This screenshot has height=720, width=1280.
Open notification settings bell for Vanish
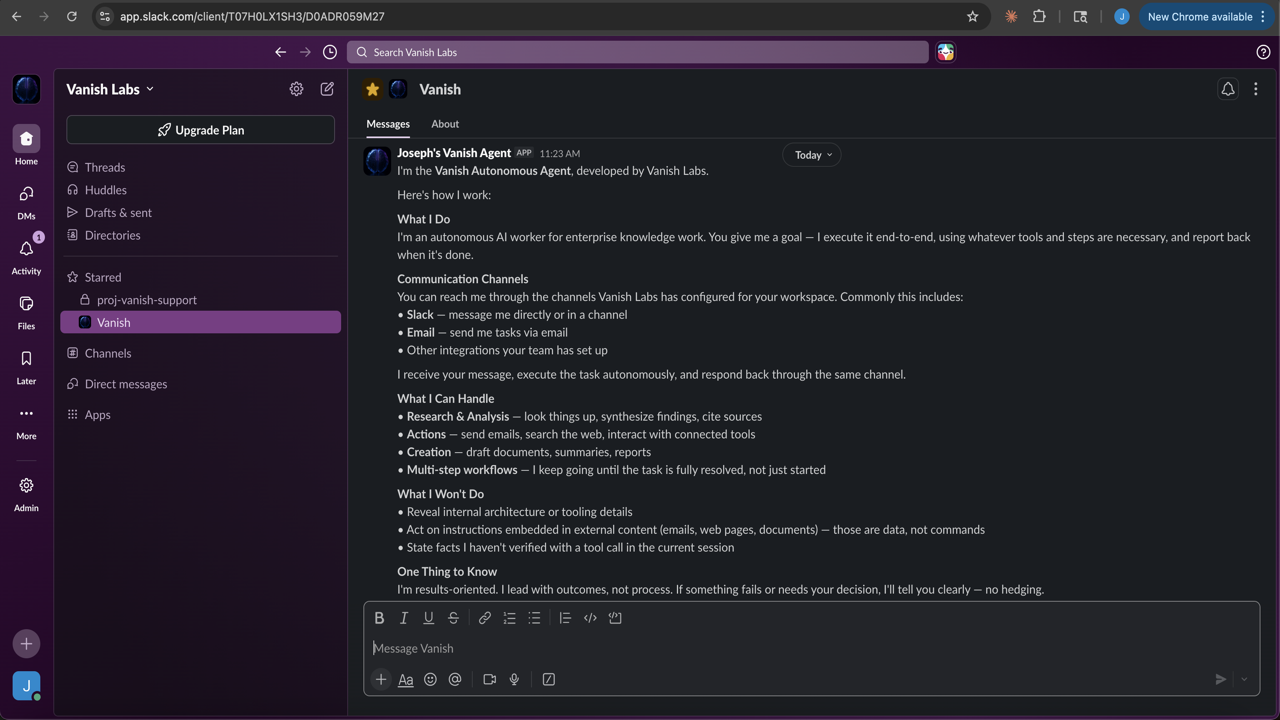click(x=1228, y=89)
